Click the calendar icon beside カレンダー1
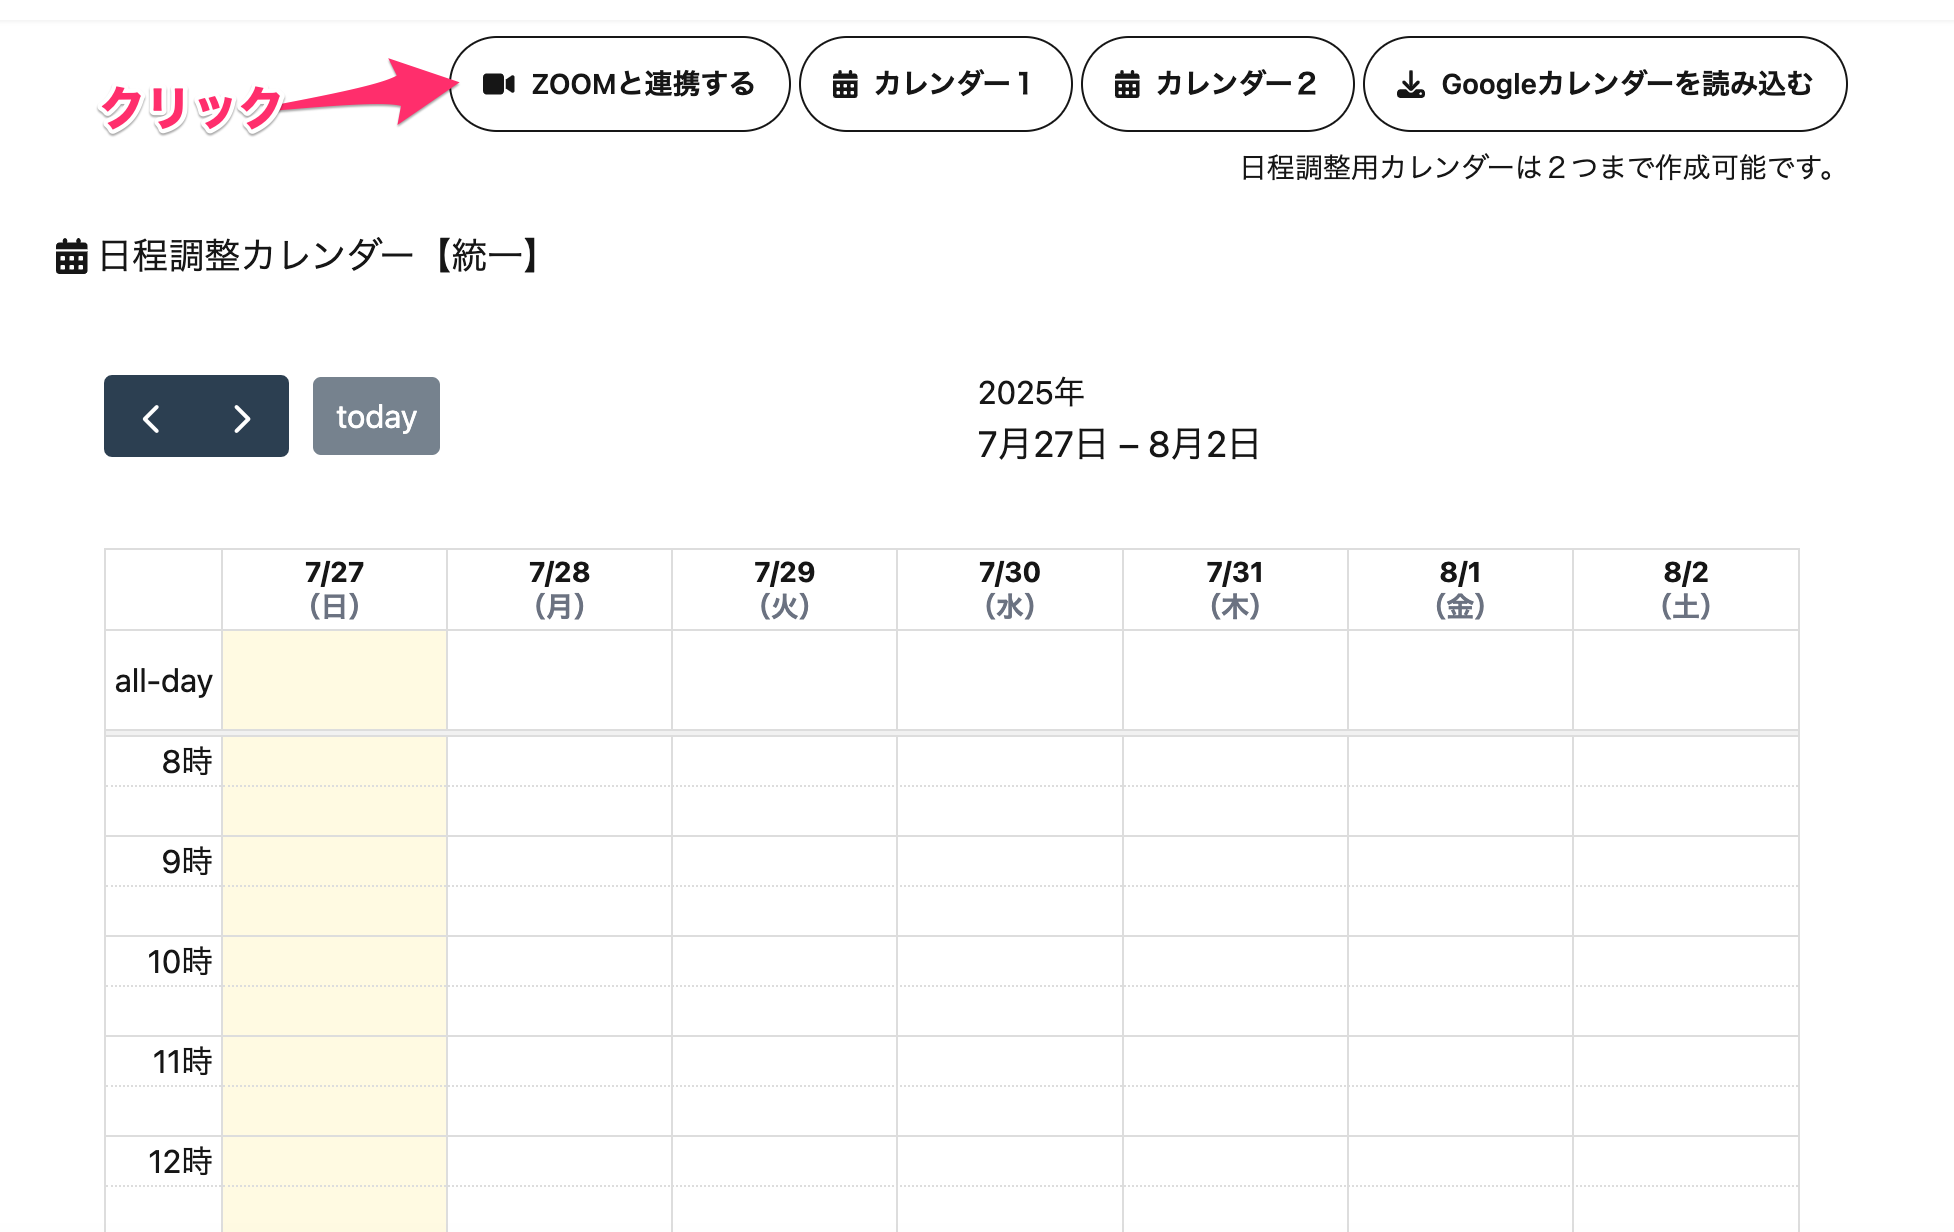The image size is (1954, 1232). tap(845, 84)
